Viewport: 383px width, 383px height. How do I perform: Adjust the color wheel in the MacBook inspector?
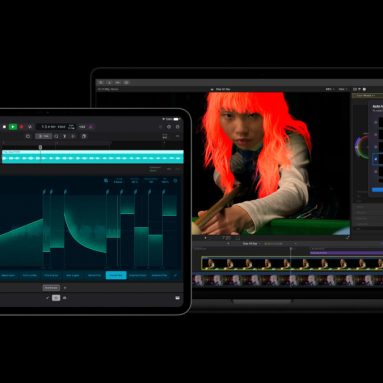[362, 147]
